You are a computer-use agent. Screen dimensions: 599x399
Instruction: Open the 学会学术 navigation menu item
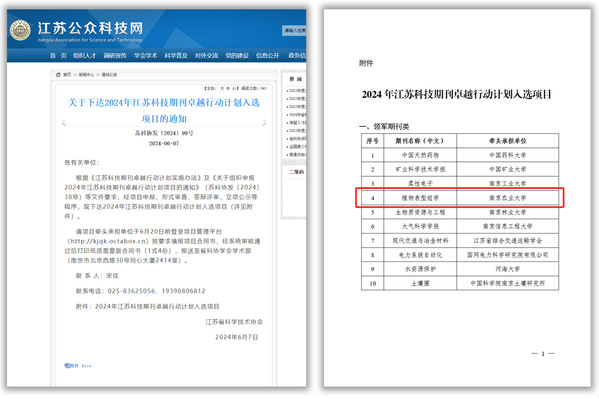click(146, 55)
